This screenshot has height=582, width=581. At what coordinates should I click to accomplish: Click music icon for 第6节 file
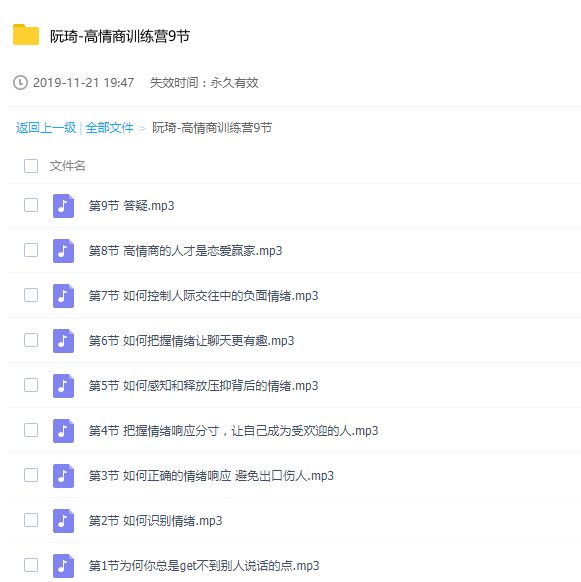tap(63, 341)
